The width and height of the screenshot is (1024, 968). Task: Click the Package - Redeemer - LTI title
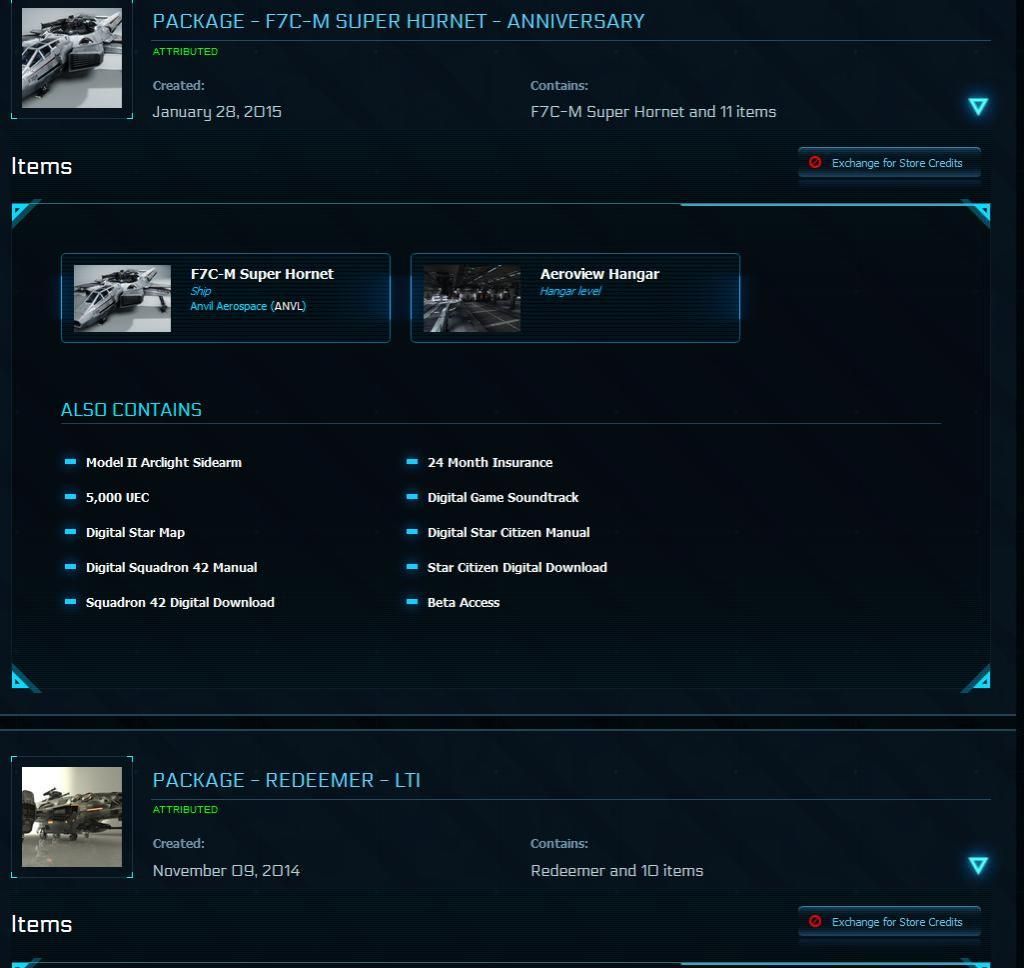[x=286, y=780]
